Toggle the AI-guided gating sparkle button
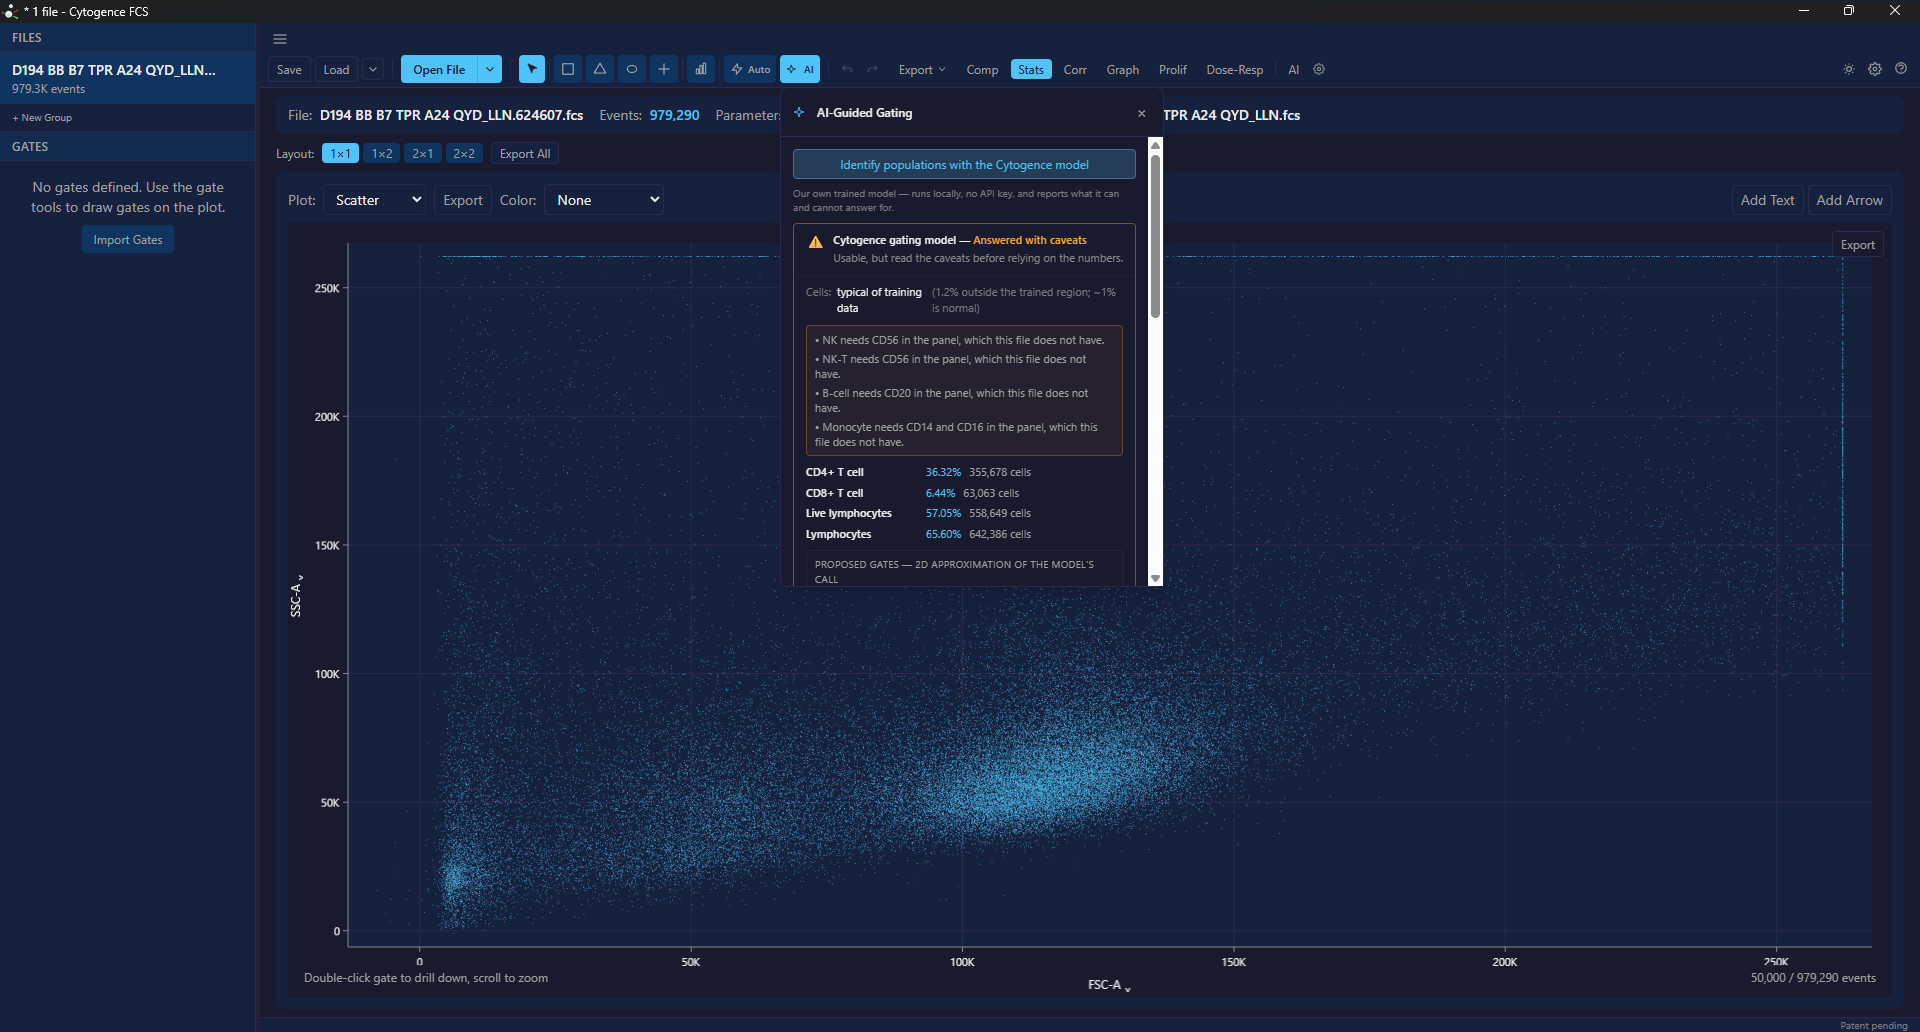 (800, 69)
